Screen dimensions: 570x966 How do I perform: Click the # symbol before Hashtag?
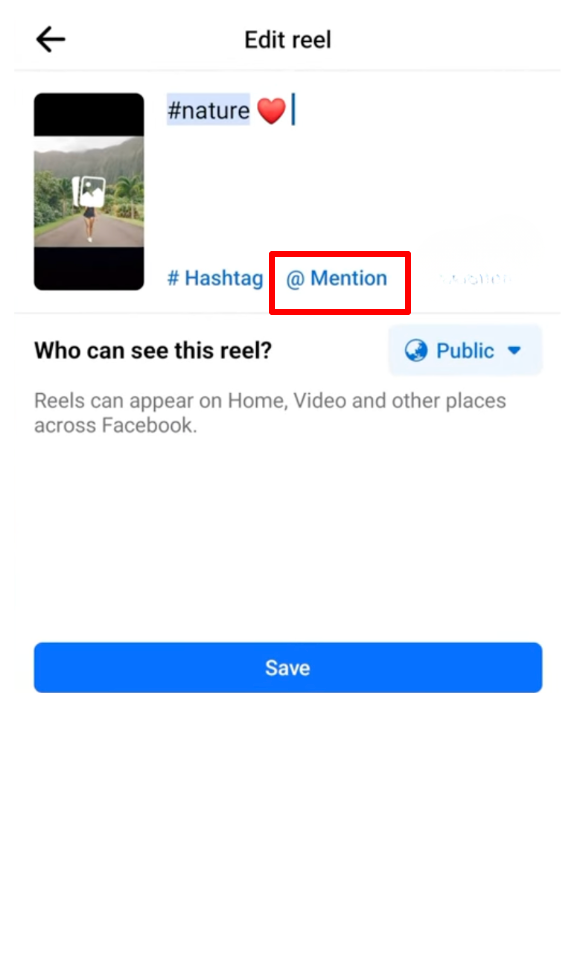click(x=173, y=278)
